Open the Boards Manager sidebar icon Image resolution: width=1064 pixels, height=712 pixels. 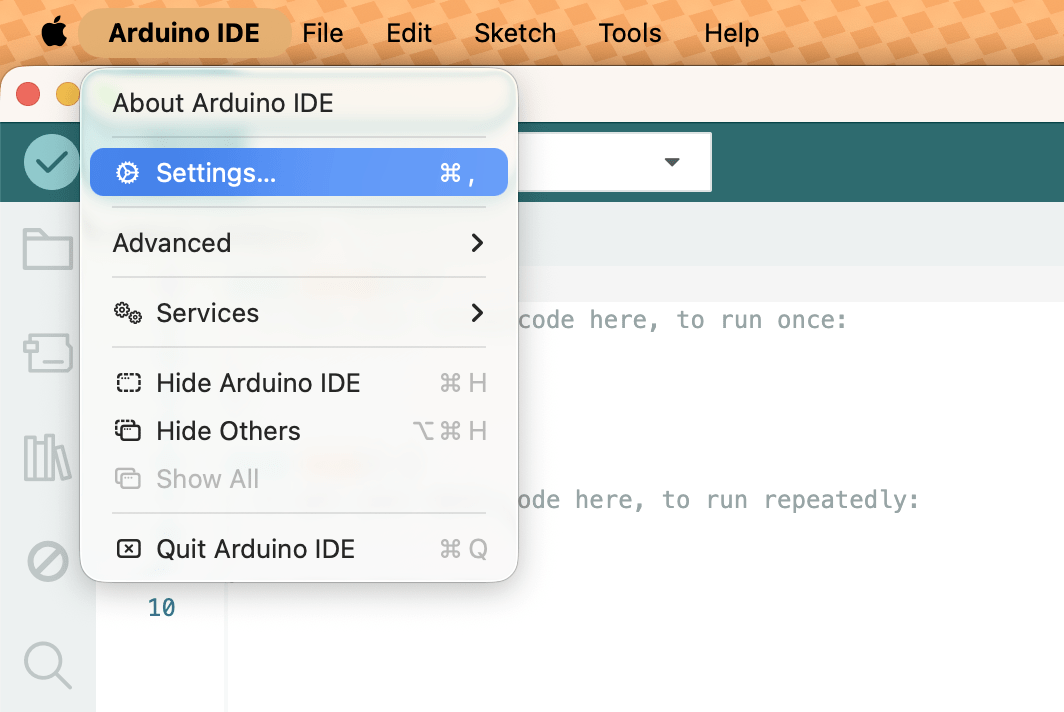pyautogui.click(x=48, y=352)
